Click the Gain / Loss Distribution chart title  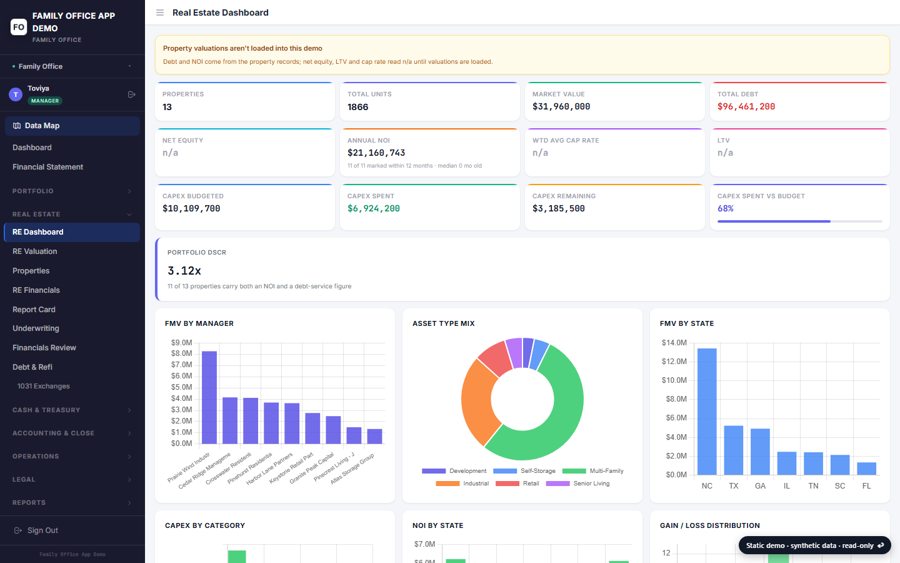[709, 526]
